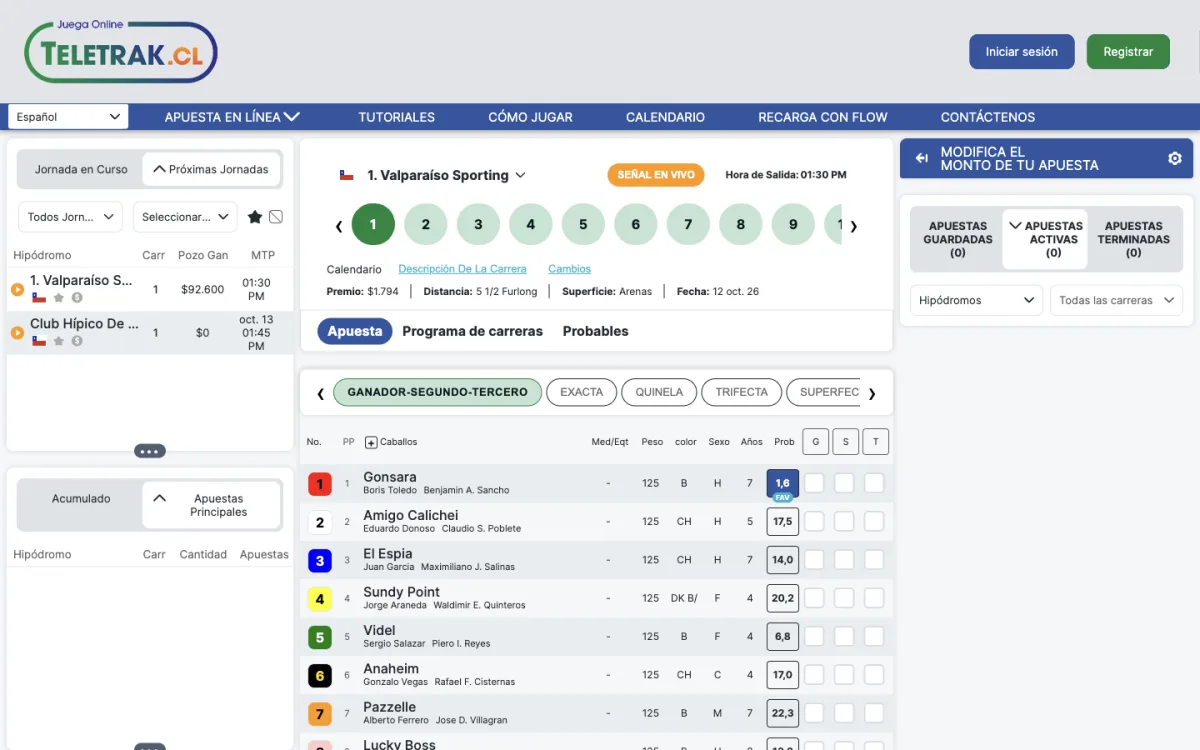1200x750 pixels.
Task: Click the crossed-square icon beside favorites star
Action: [277, 217]
